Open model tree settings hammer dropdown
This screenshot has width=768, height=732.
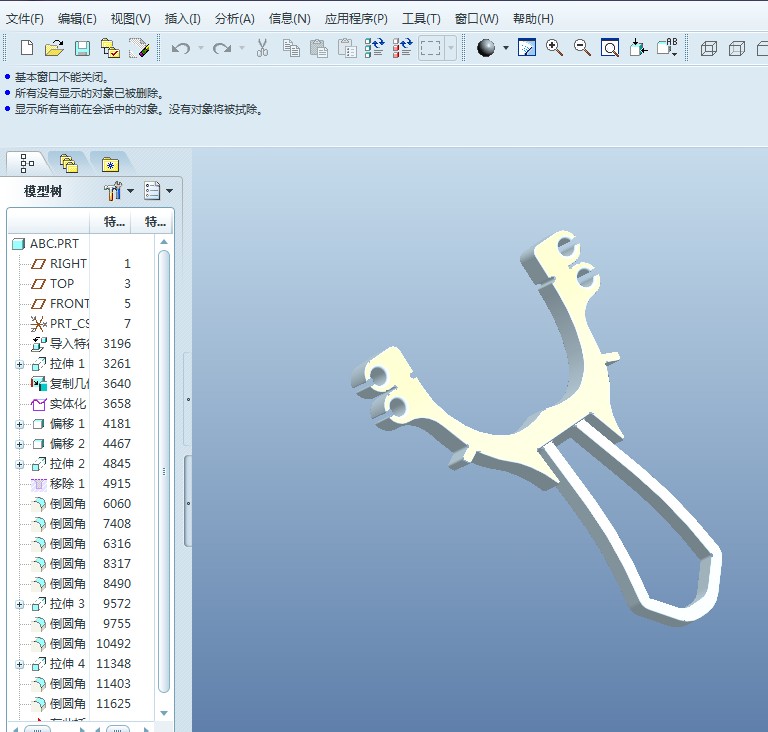point(131,191)
